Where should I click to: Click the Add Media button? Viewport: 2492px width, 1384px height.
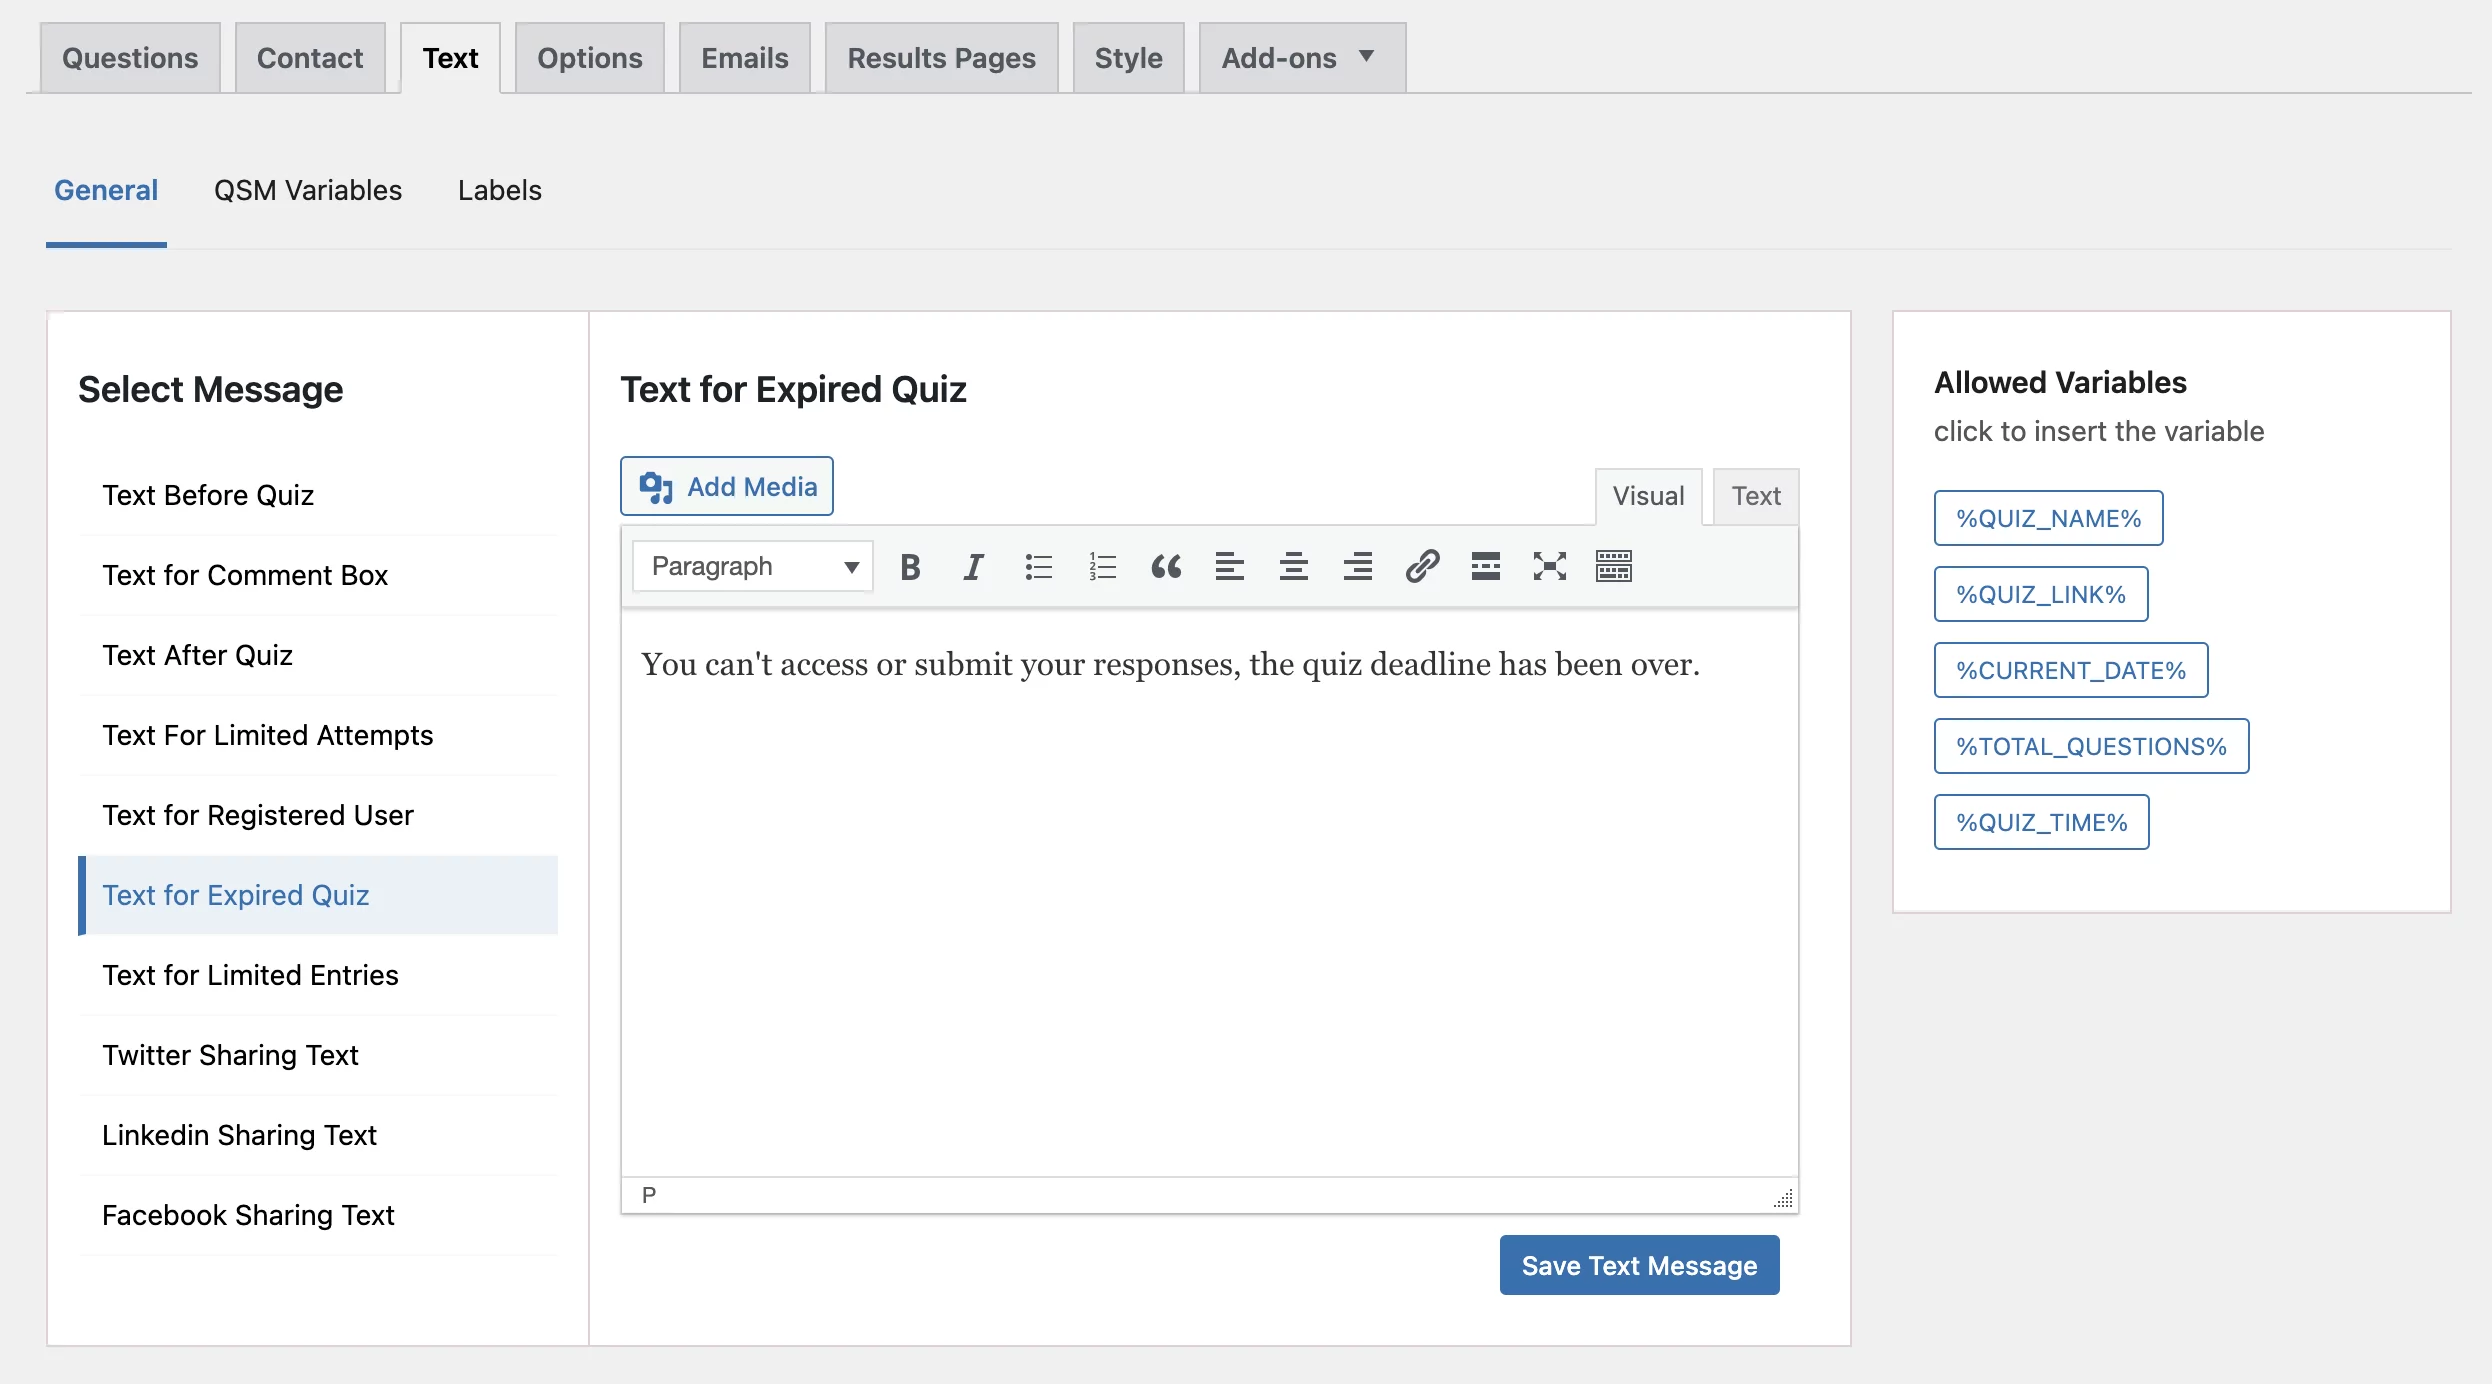point(727,486)
